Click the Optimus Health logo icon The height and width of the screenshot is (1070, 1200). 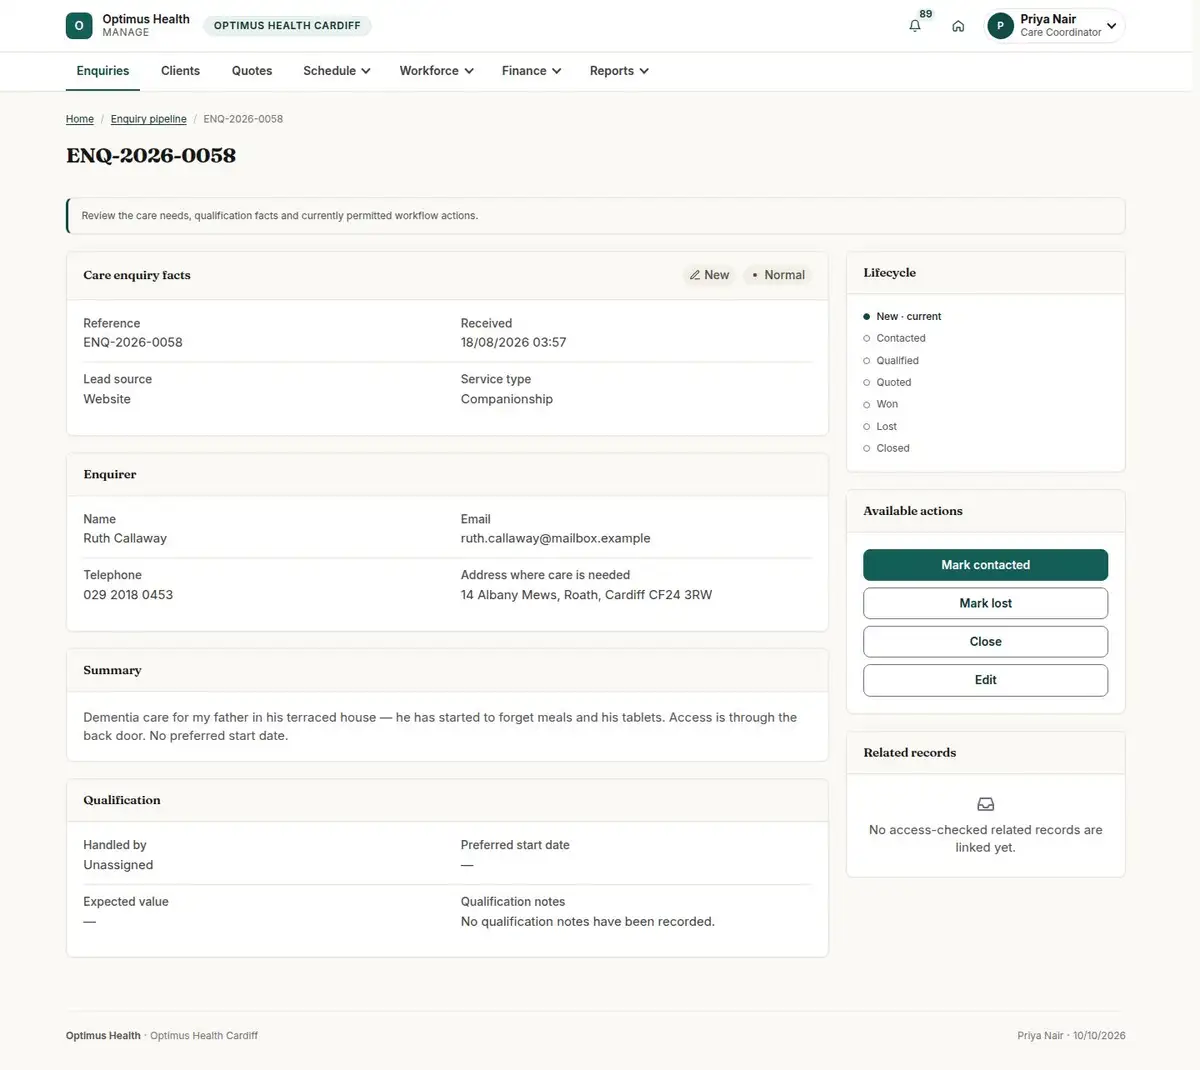coord(79,26)
